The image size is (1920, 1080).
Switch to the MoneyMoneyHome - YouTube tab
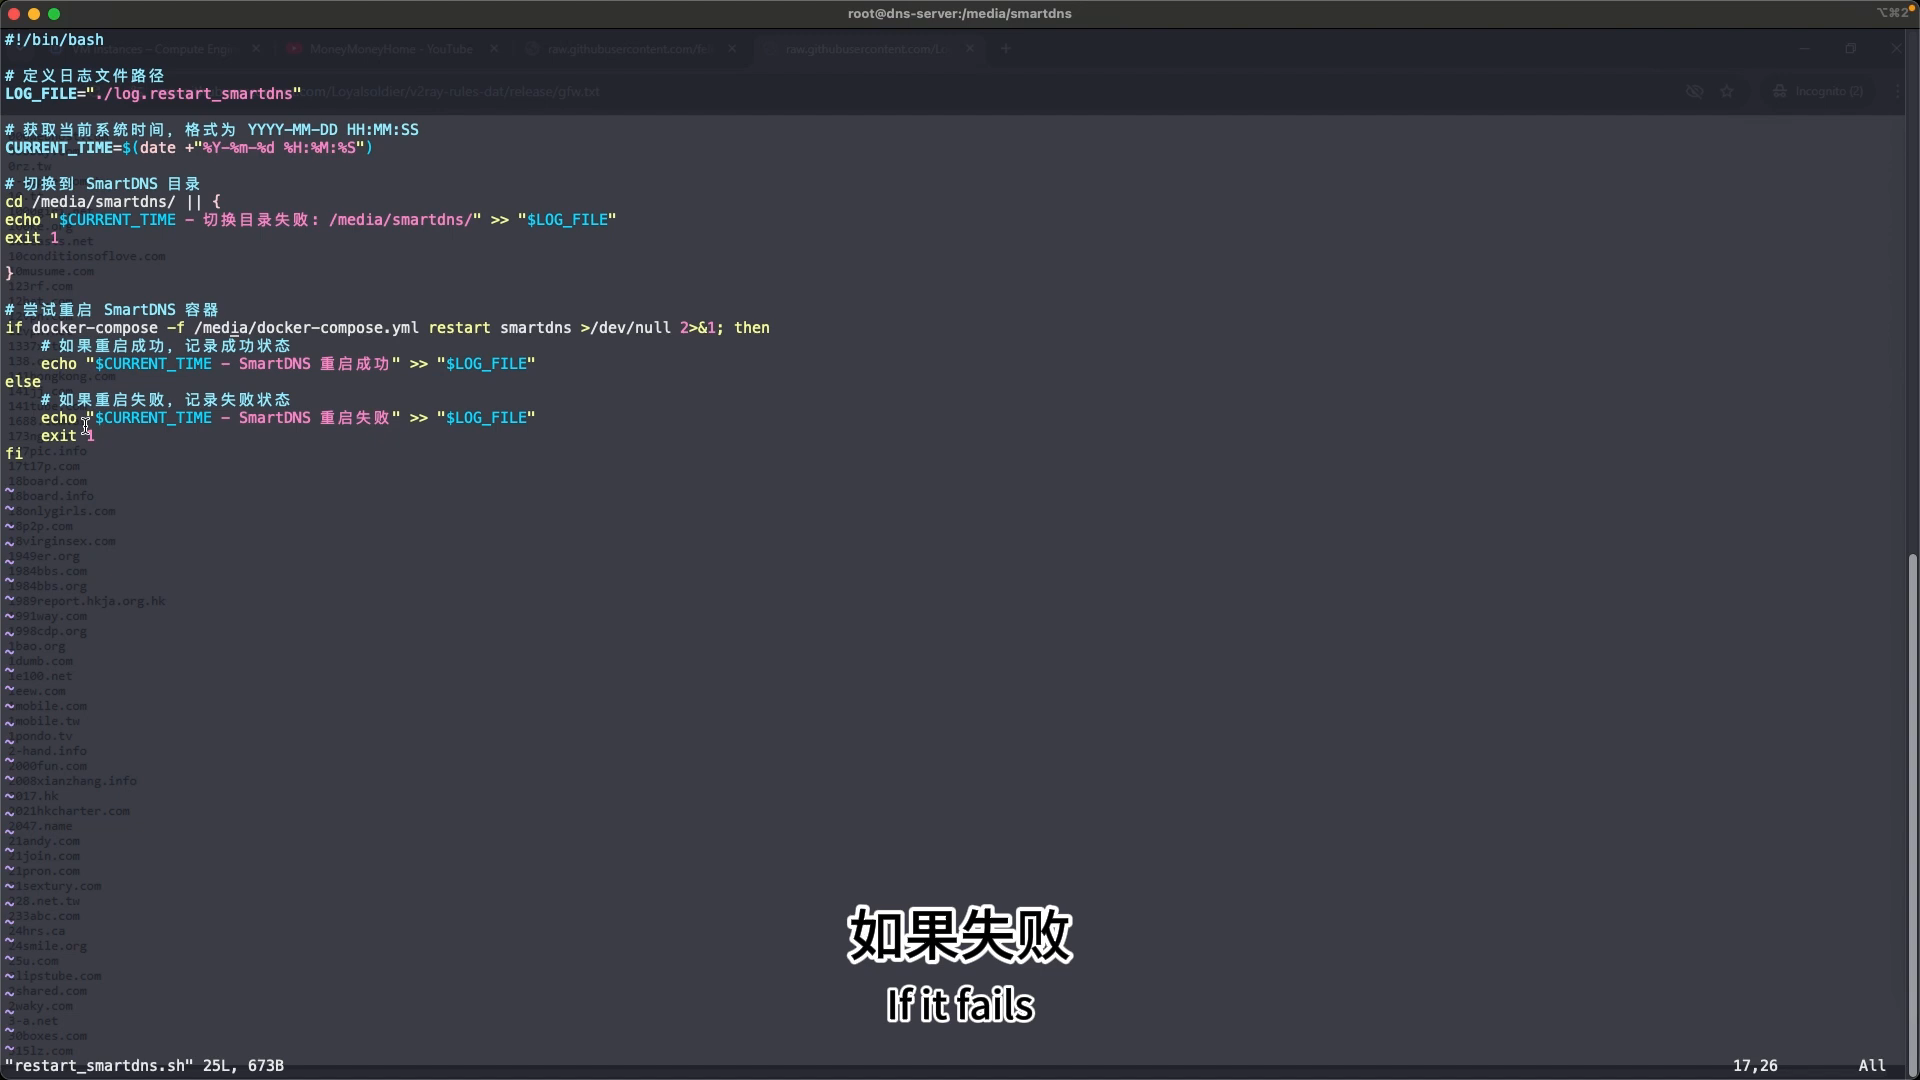click(x=391, y=49)
